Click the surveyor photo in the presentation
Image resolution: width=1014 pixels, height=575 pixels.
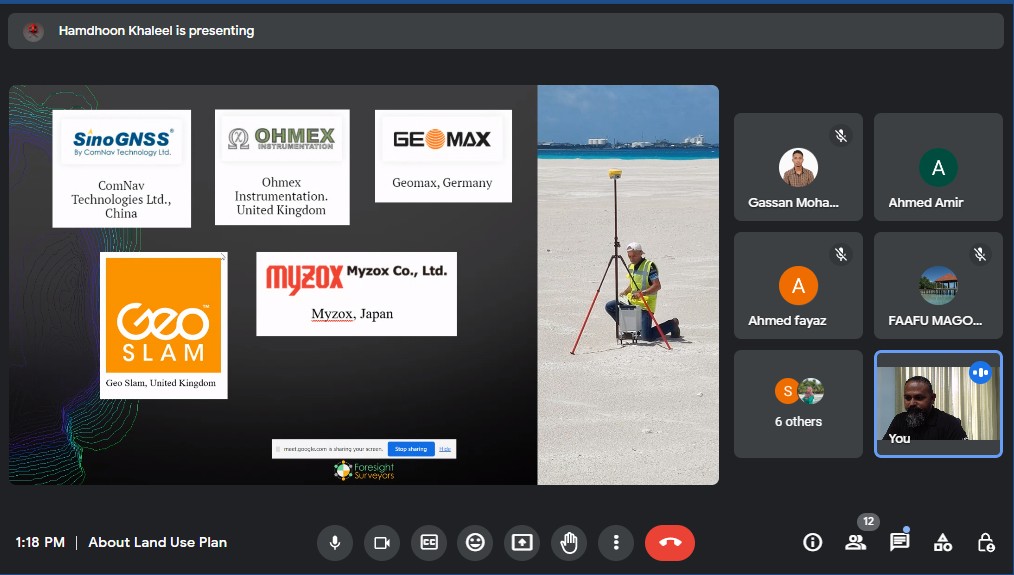coord(628,285)
